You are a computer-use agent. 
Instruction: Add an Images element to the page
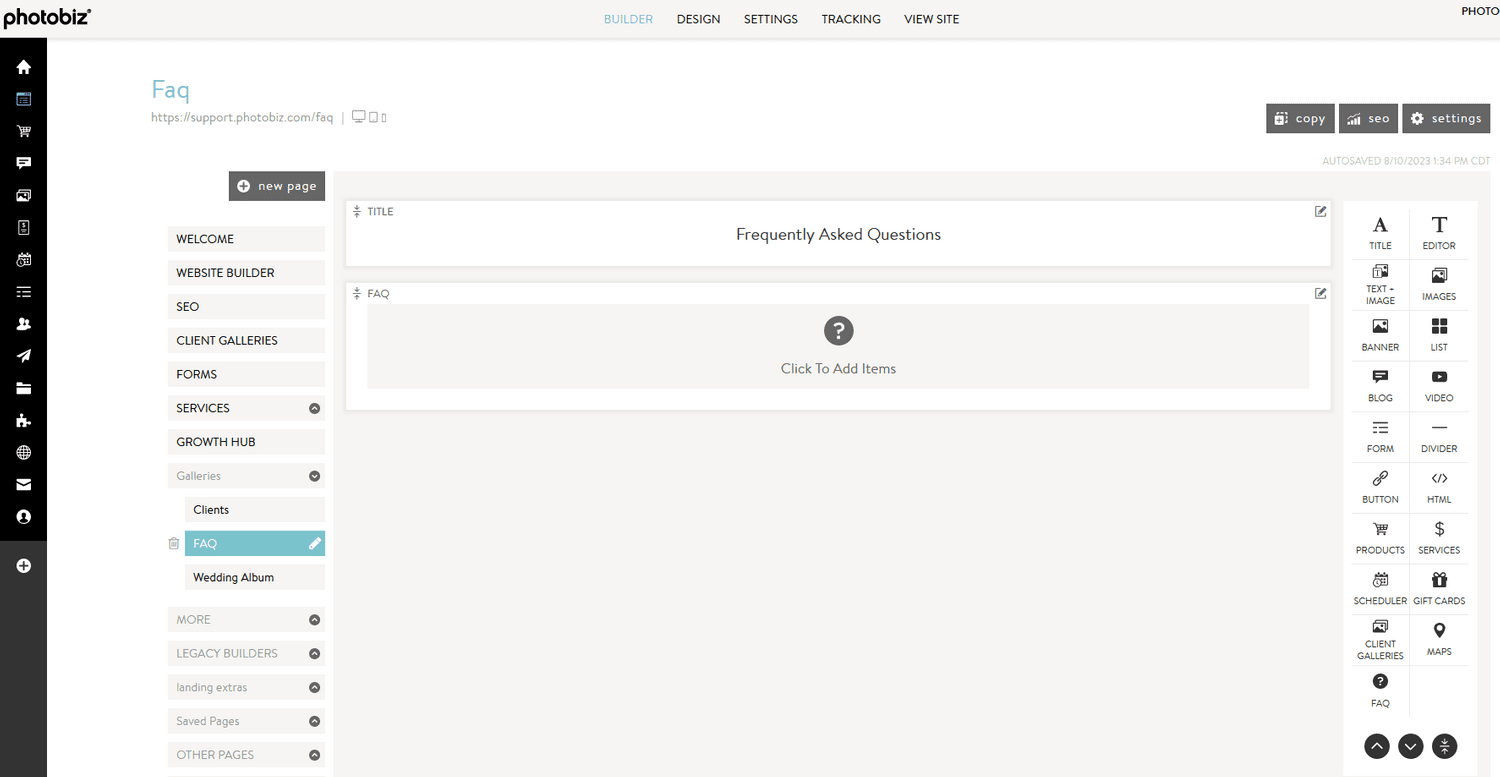1439,283
